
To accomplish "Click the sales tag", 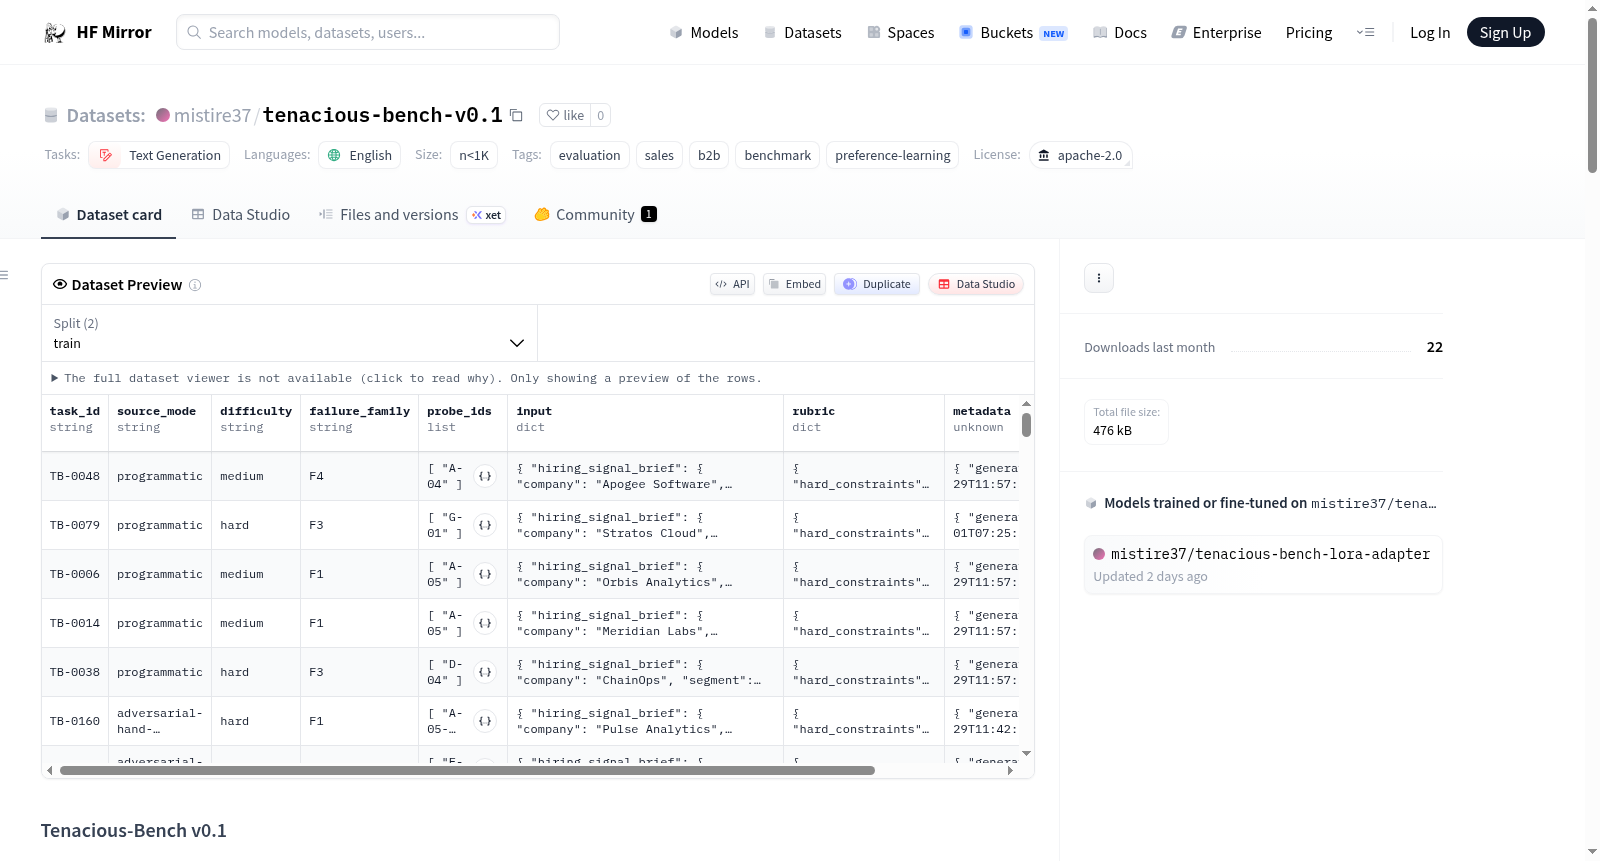I will (659, 155).
